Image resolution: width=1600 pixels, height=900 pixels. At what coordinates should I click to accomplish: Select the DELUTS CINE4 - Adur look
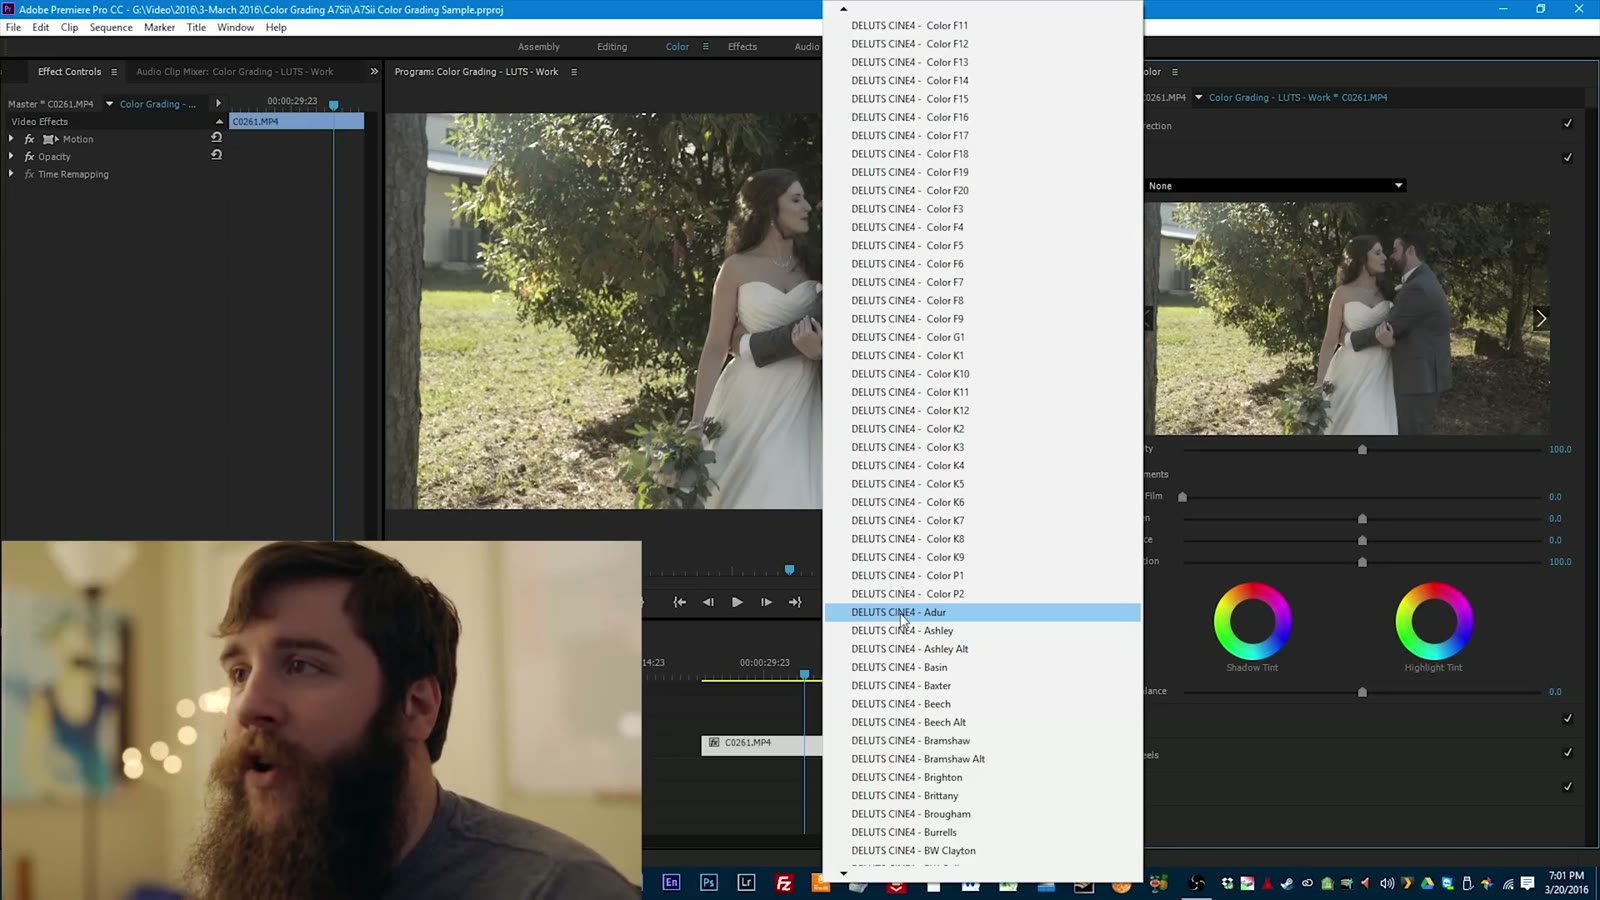[982, 612]
